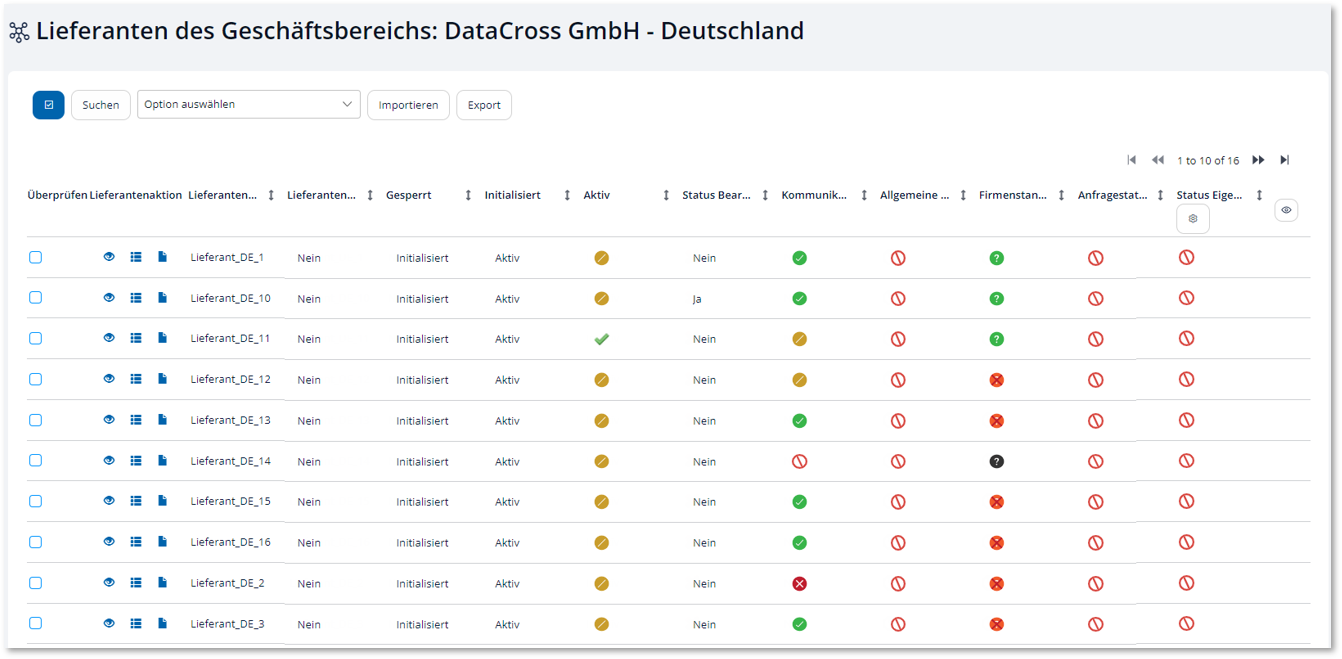Check the checkbox for Lieferant_DE_1
1342x659 pixels.
(36, 257)
